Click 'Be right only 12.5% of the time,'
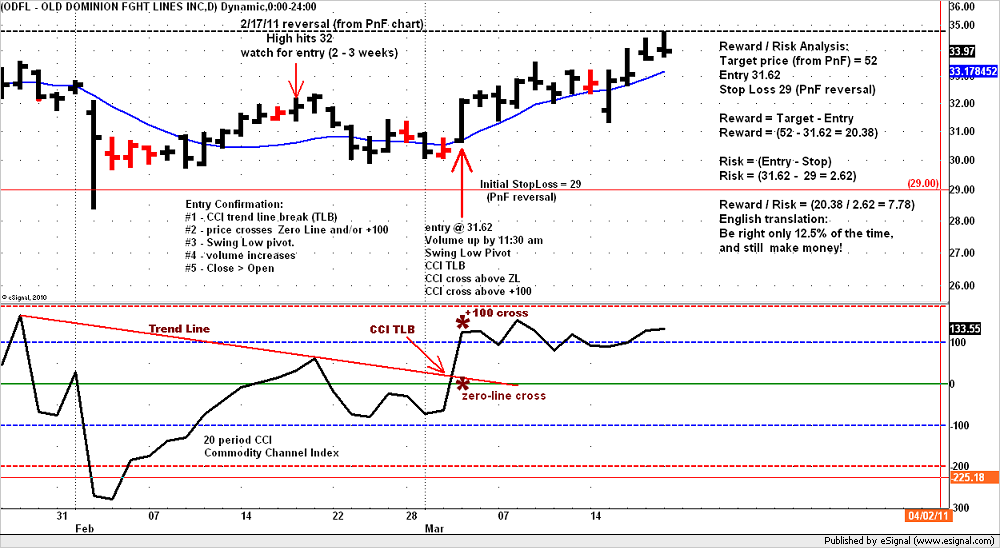This screenshot has height=548, width=1000. (x=806, y=233)
